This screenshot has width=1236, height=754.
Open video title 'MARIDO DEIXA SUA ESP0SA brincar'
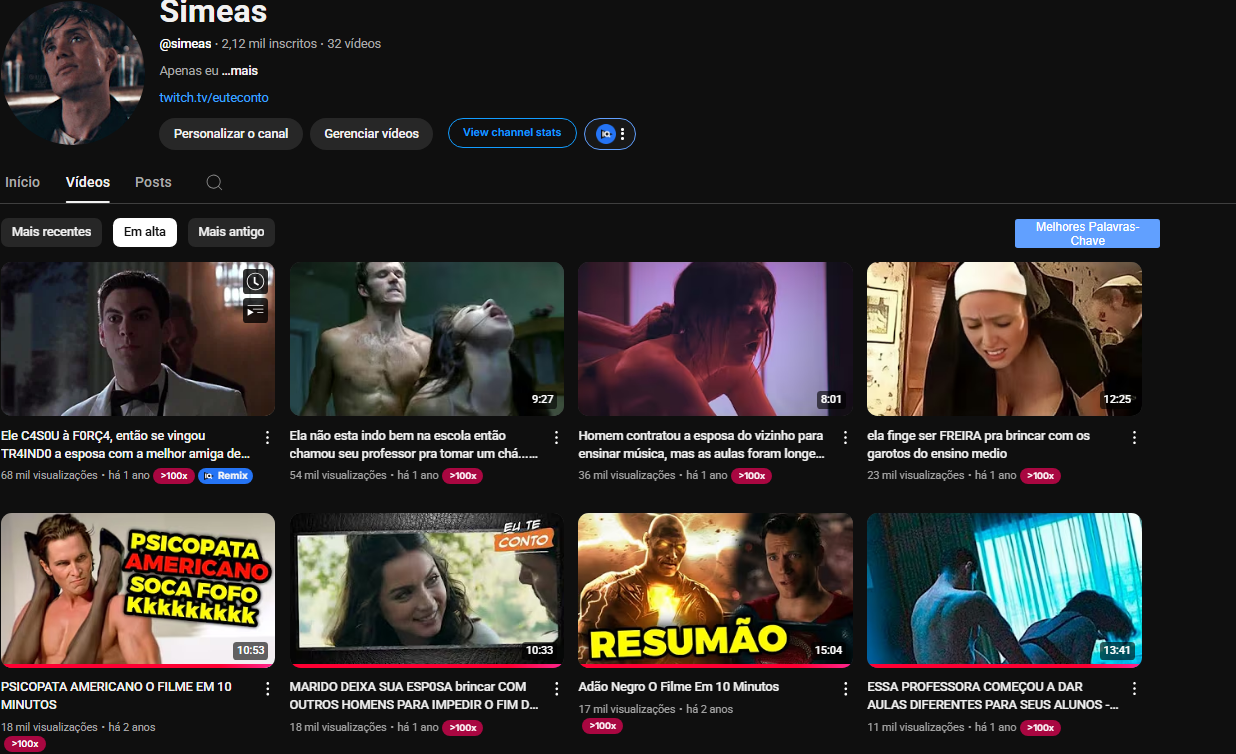(x=414, y=696)
